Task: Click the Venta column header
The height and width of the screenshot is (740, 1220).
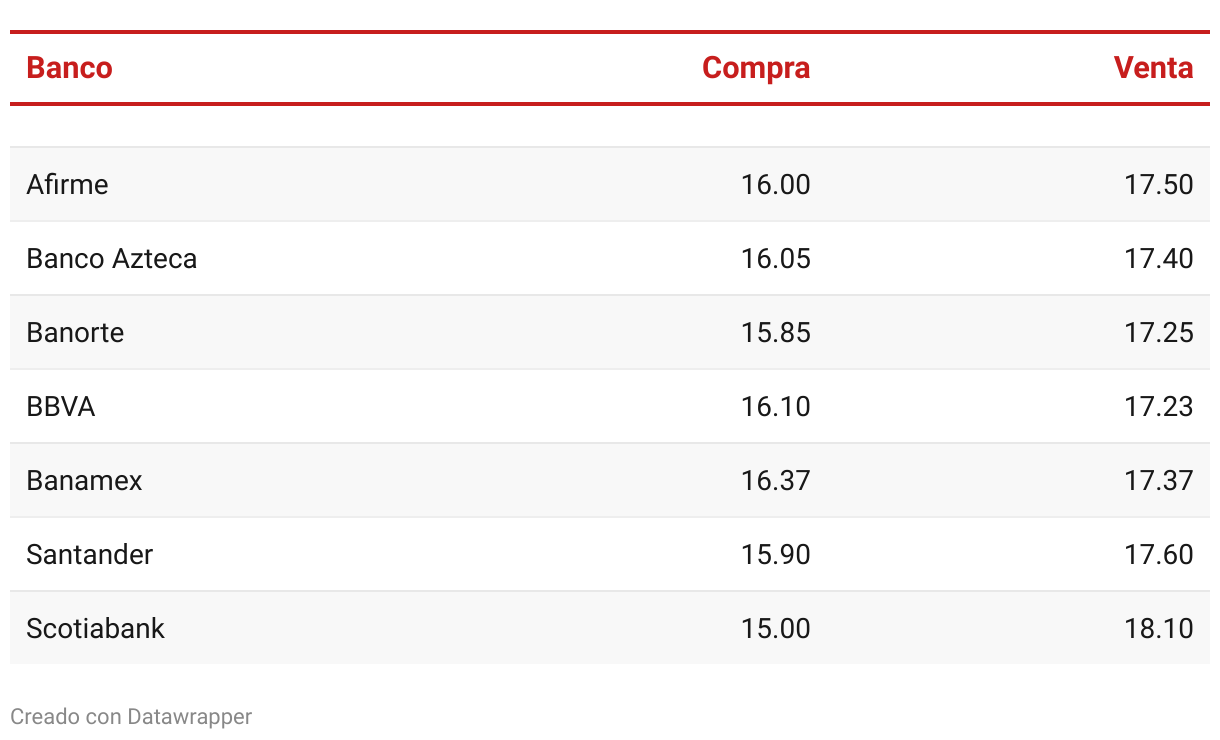Action: tap(1154, 68)
